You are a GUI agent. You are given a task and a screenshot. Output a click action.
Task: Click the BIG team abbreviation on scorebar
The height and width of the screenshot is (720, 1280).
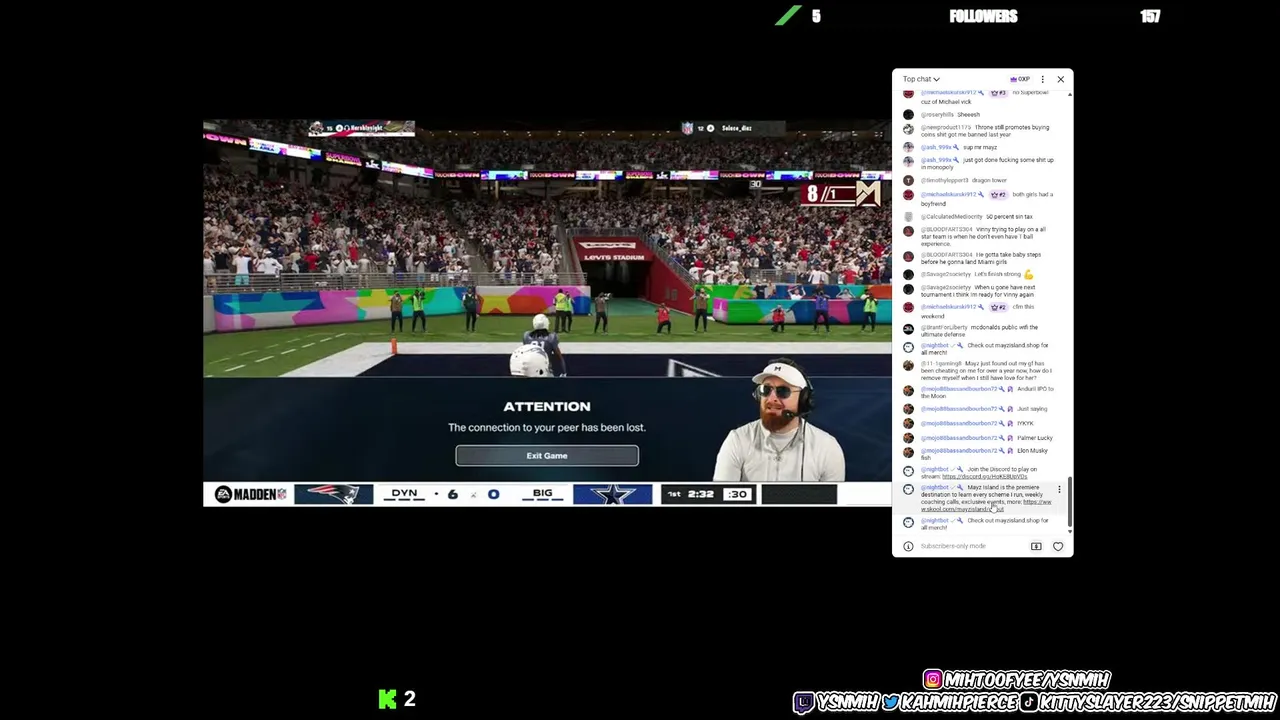tap(542, 493)
